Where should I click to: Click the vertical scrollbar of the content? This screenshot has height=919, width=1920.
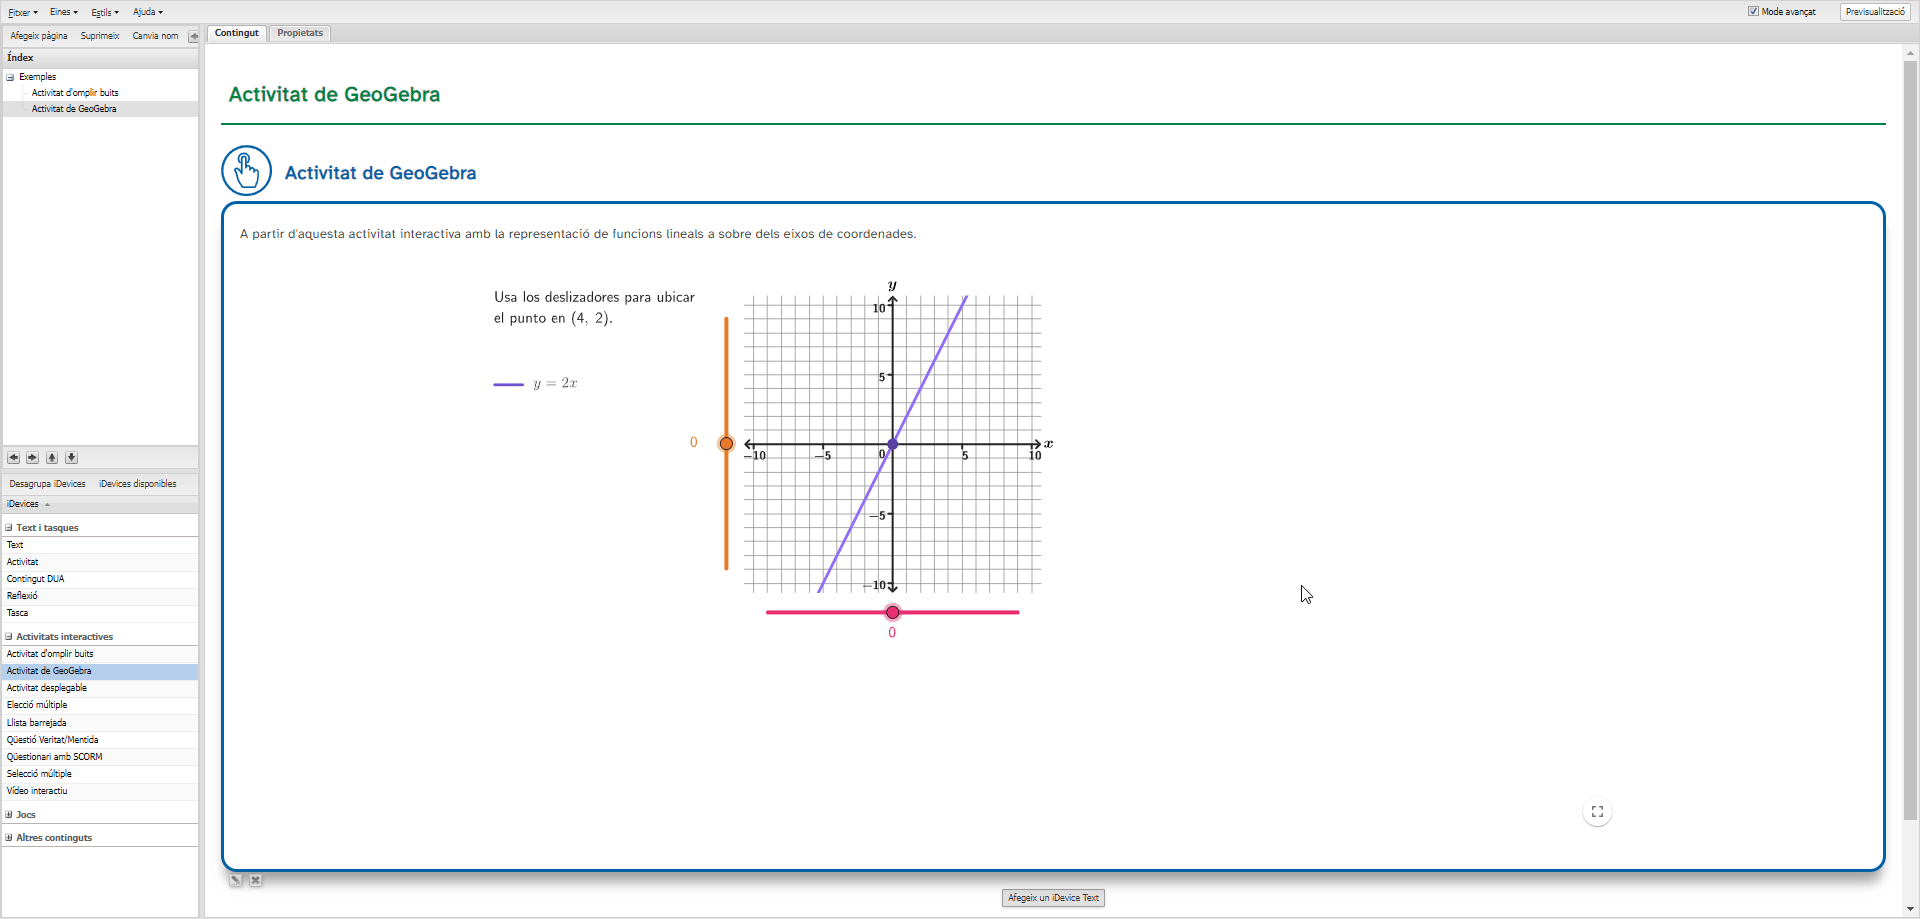pos(1910,440)
